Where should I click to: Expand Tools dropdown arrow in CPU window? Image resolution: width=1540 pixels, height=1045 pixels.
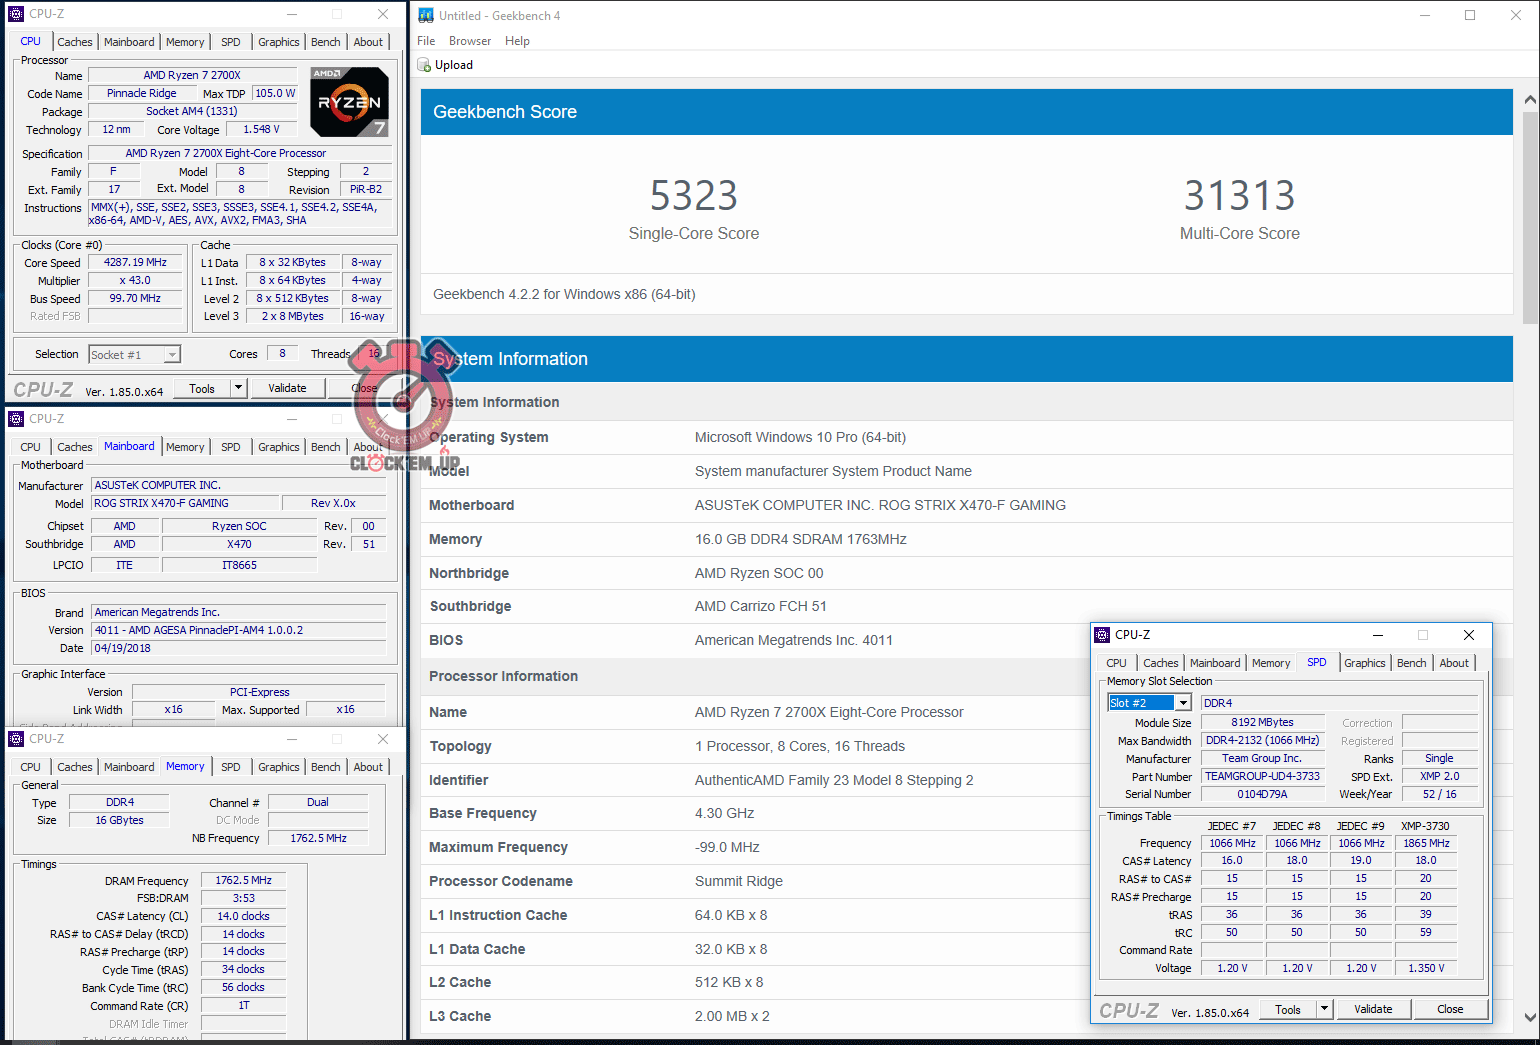[x=238, y=388]
